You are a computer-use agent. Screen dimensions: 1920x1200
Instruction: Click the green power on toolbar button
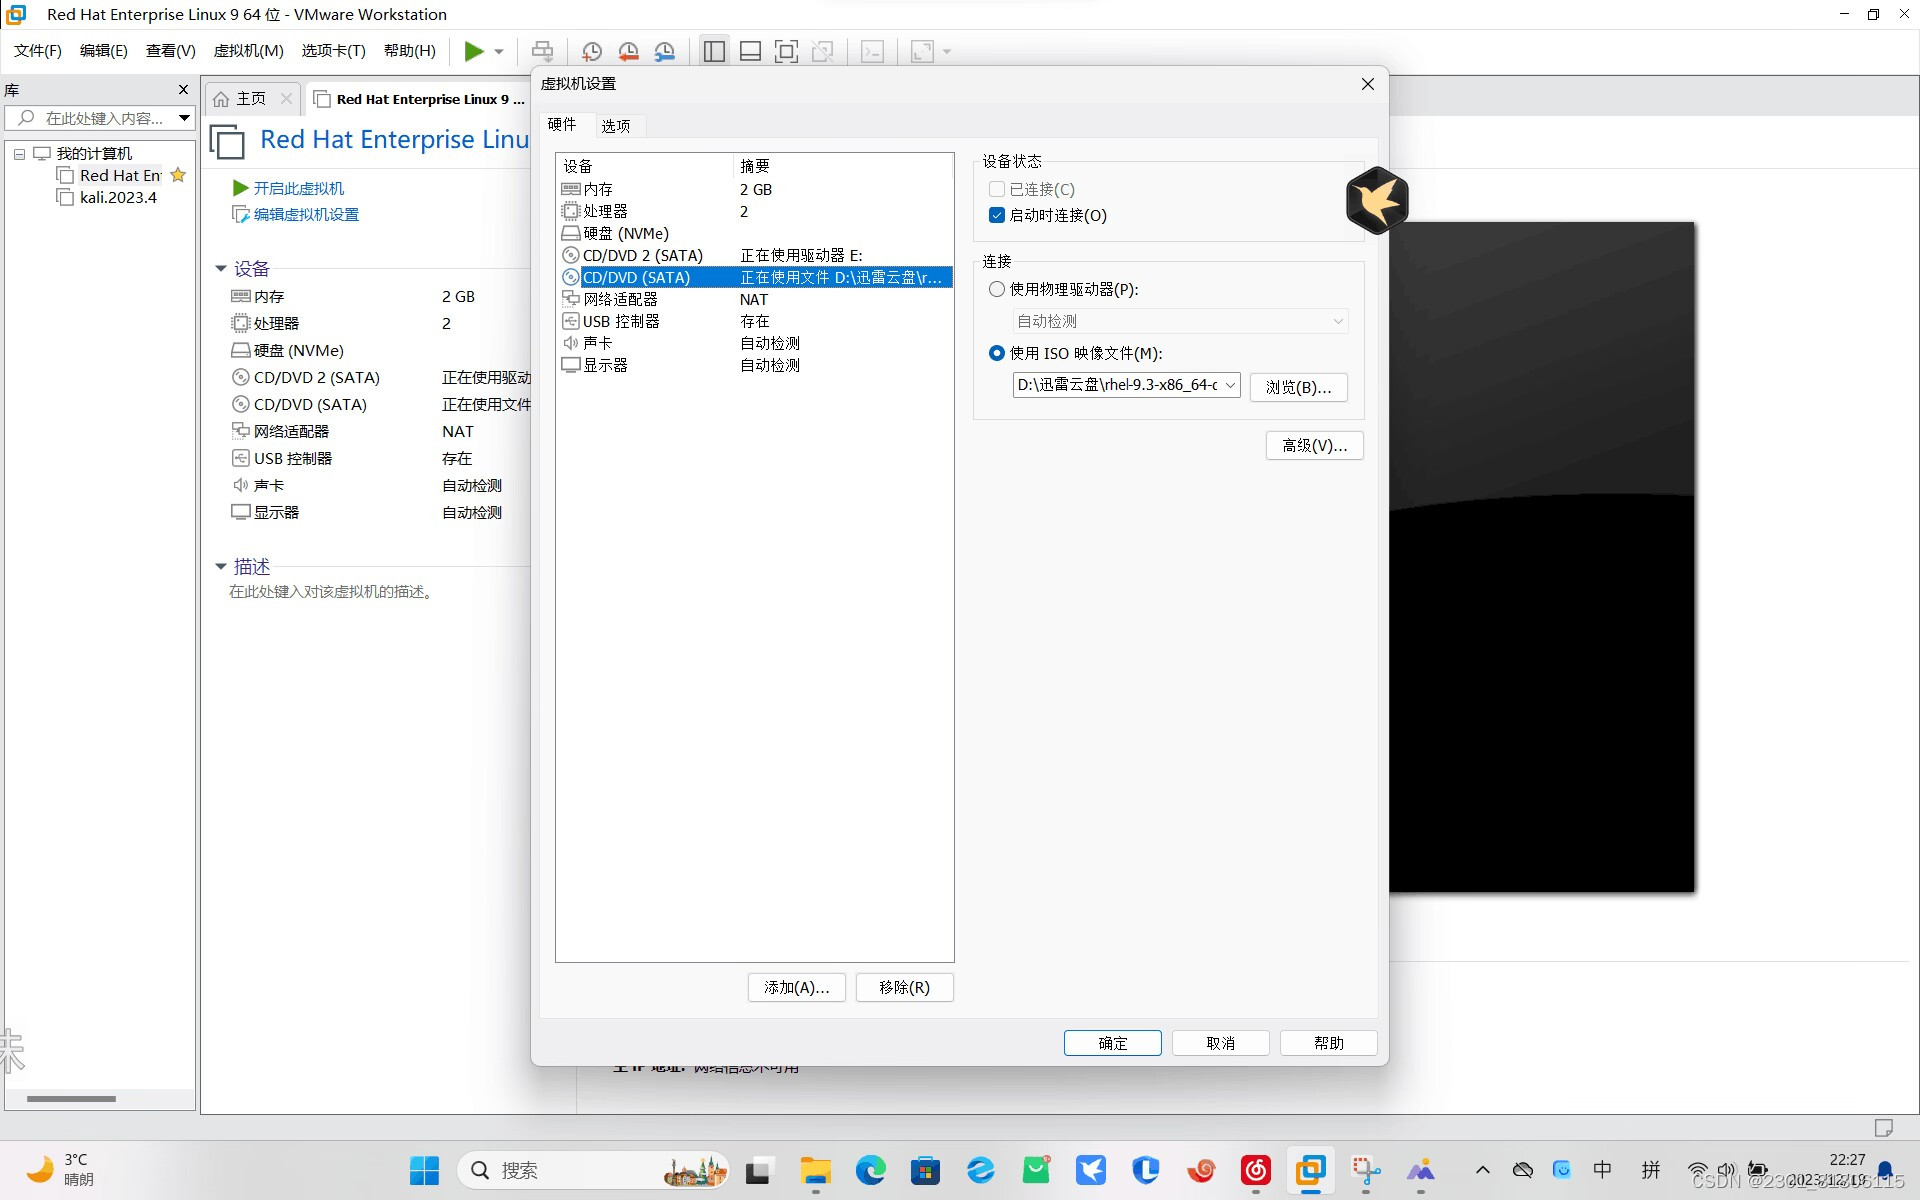pos(474,51)
